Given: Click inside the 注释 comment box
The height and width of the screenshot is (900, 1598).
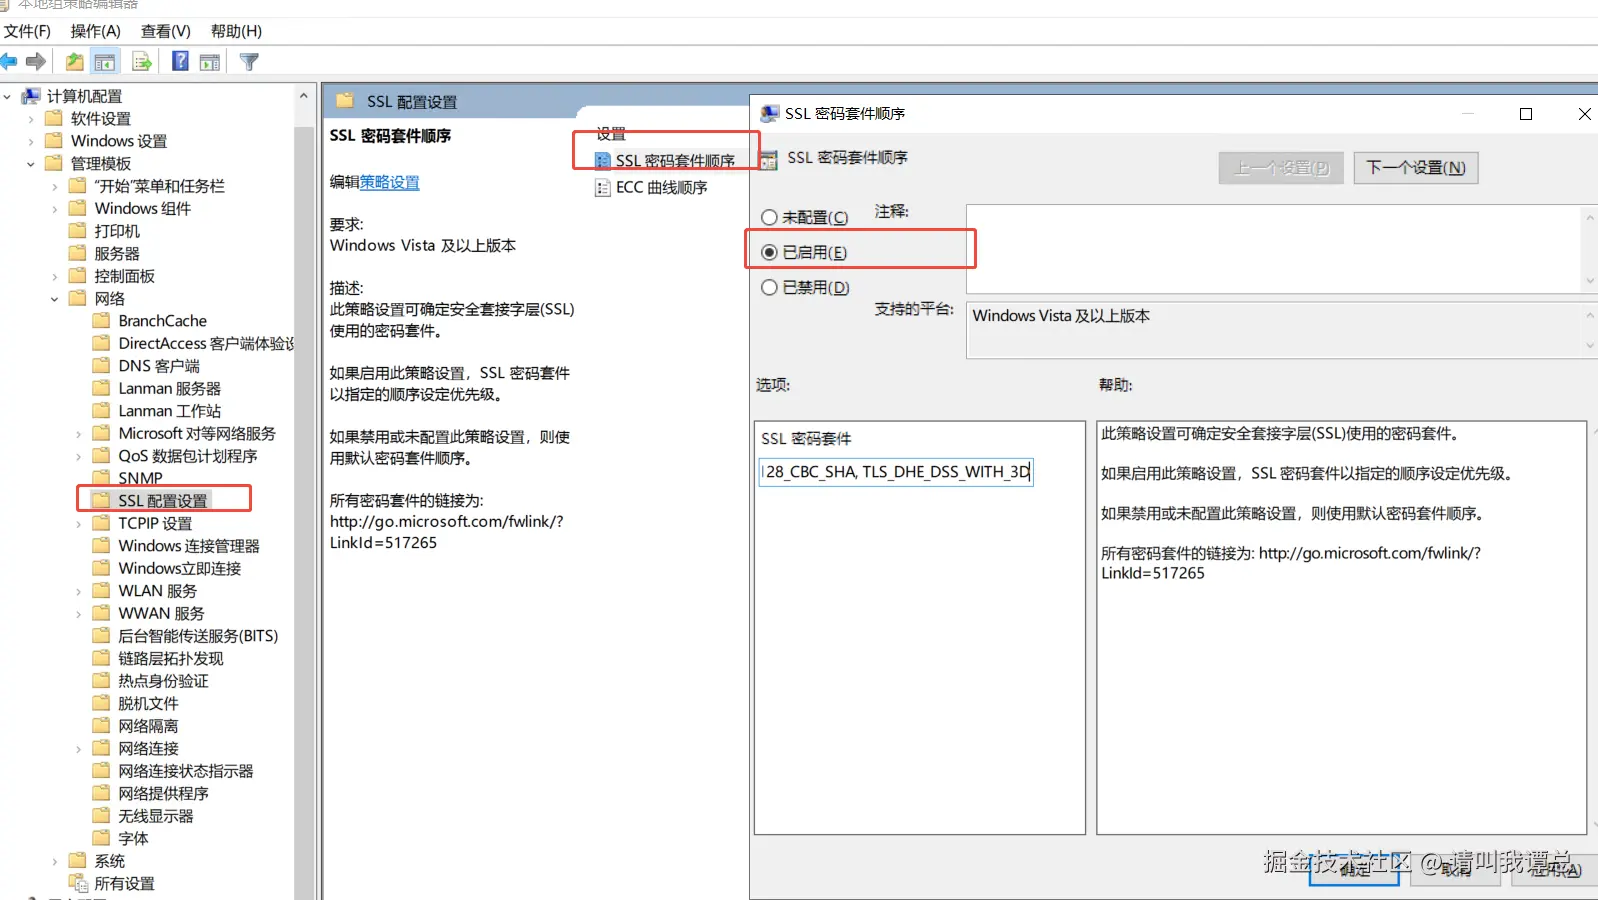Looking at the screenshot, I should point(1274,248).
